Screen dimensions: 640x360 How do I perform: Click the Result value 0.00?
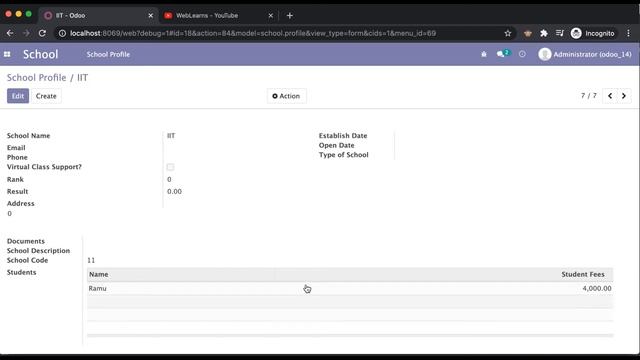pyautogui.click(x=174, y=191)
